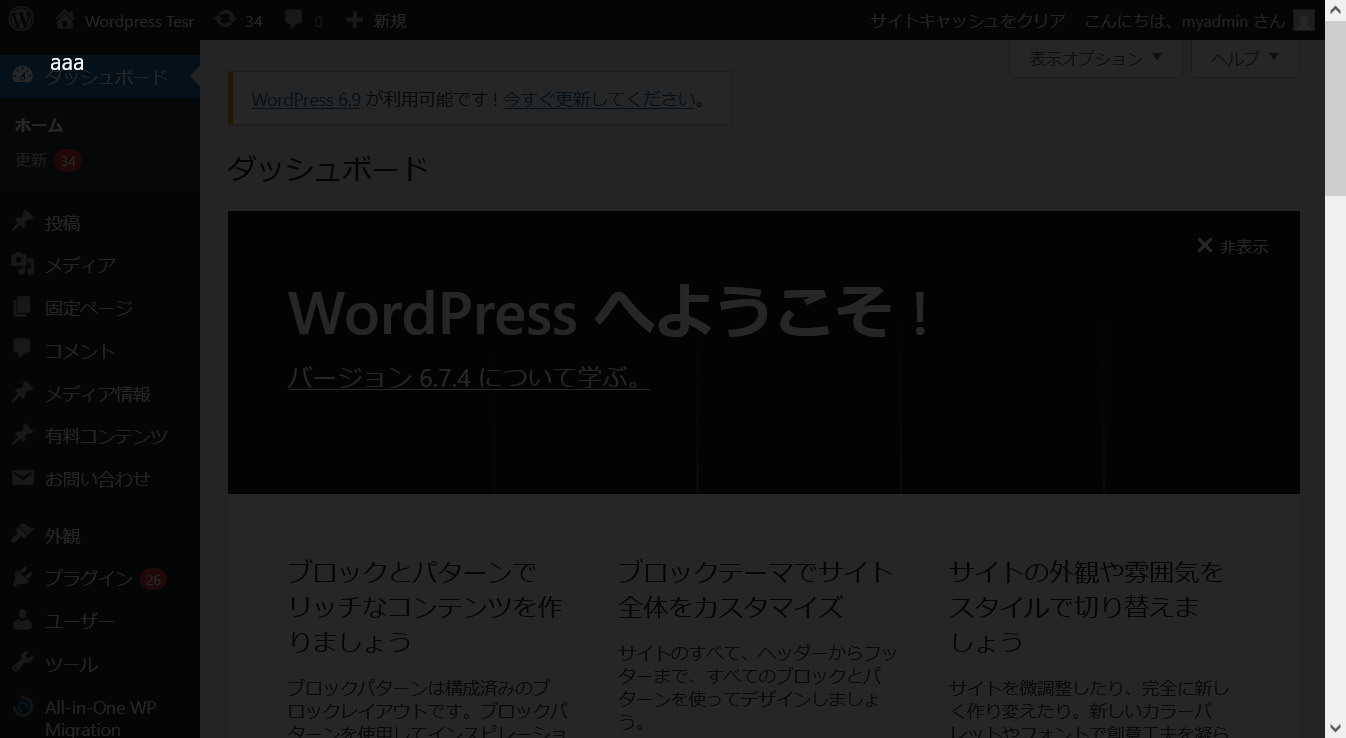Screen dimensions: 1346x738
Task: Click the お問い合わせ envelope icon
Action: pyautogui.click(x=23, y=479)
